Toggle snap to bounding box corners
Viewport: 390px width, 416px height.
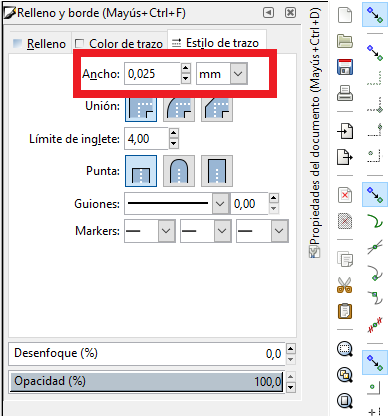(x=375, y=104)
